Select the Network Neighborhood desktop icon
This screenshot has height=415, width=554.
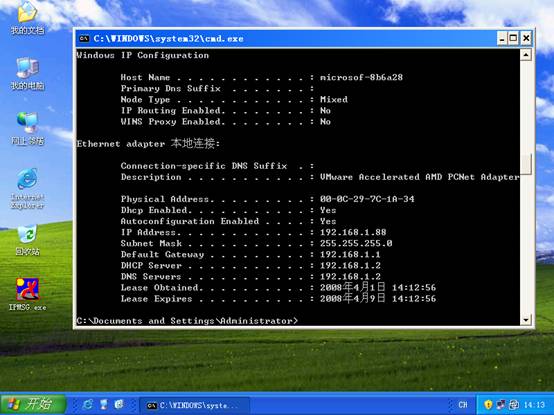[x=27, y=129]
